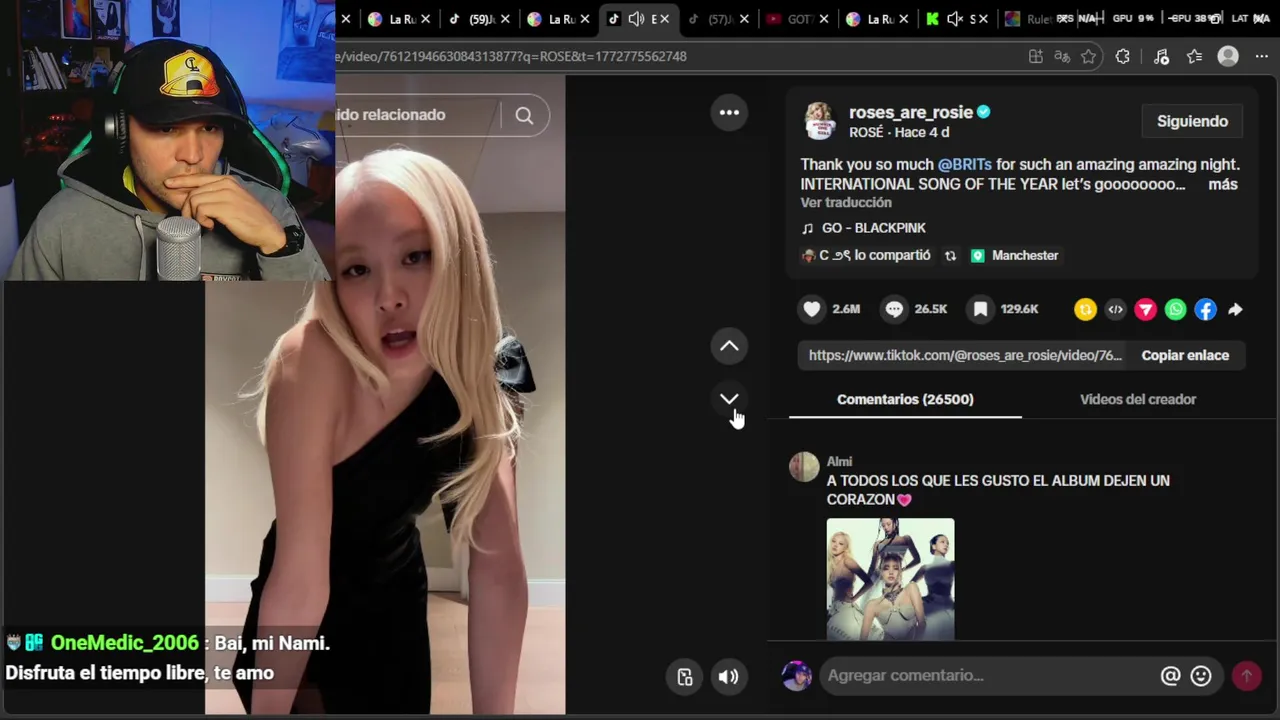Mute the active TikTok tab's speaker icon
Image resolution: width=1280 pixels, height=720 pixels.
[x=636, y=19]
